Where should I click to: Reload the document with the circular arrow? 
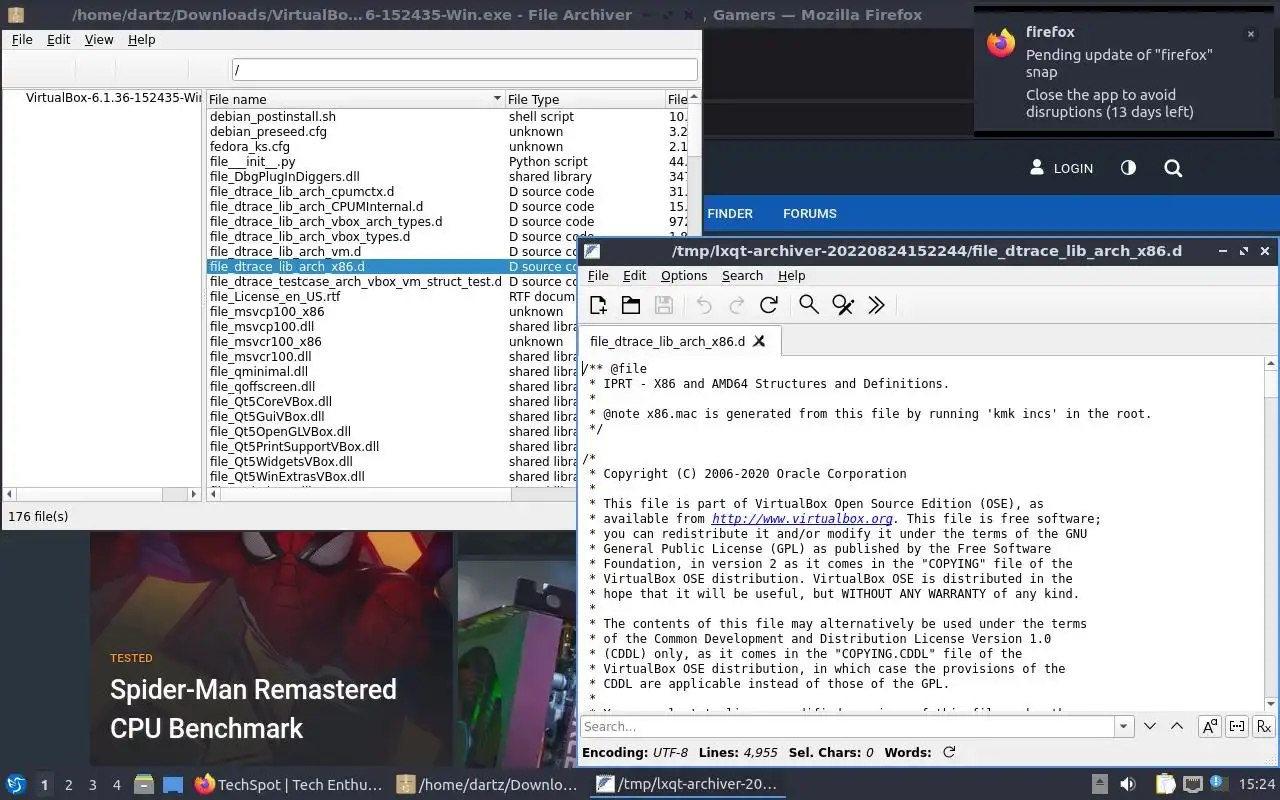pos(769,306)
